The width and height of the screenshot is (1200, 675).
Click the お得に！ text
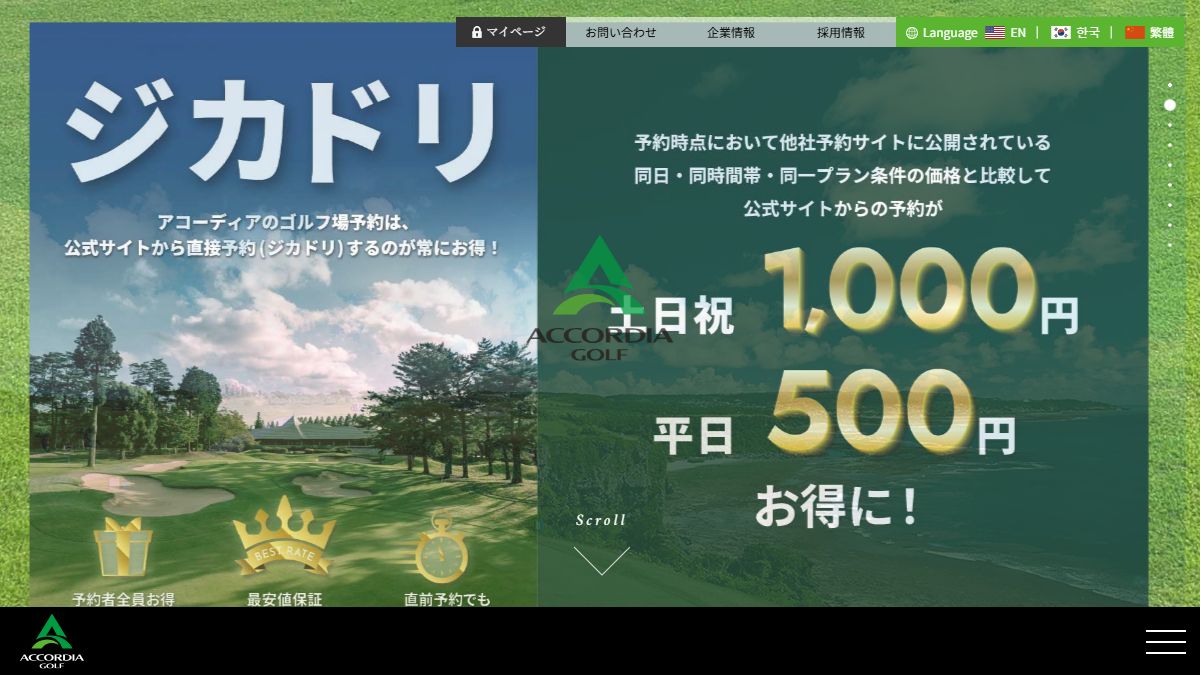pos(836,505)
